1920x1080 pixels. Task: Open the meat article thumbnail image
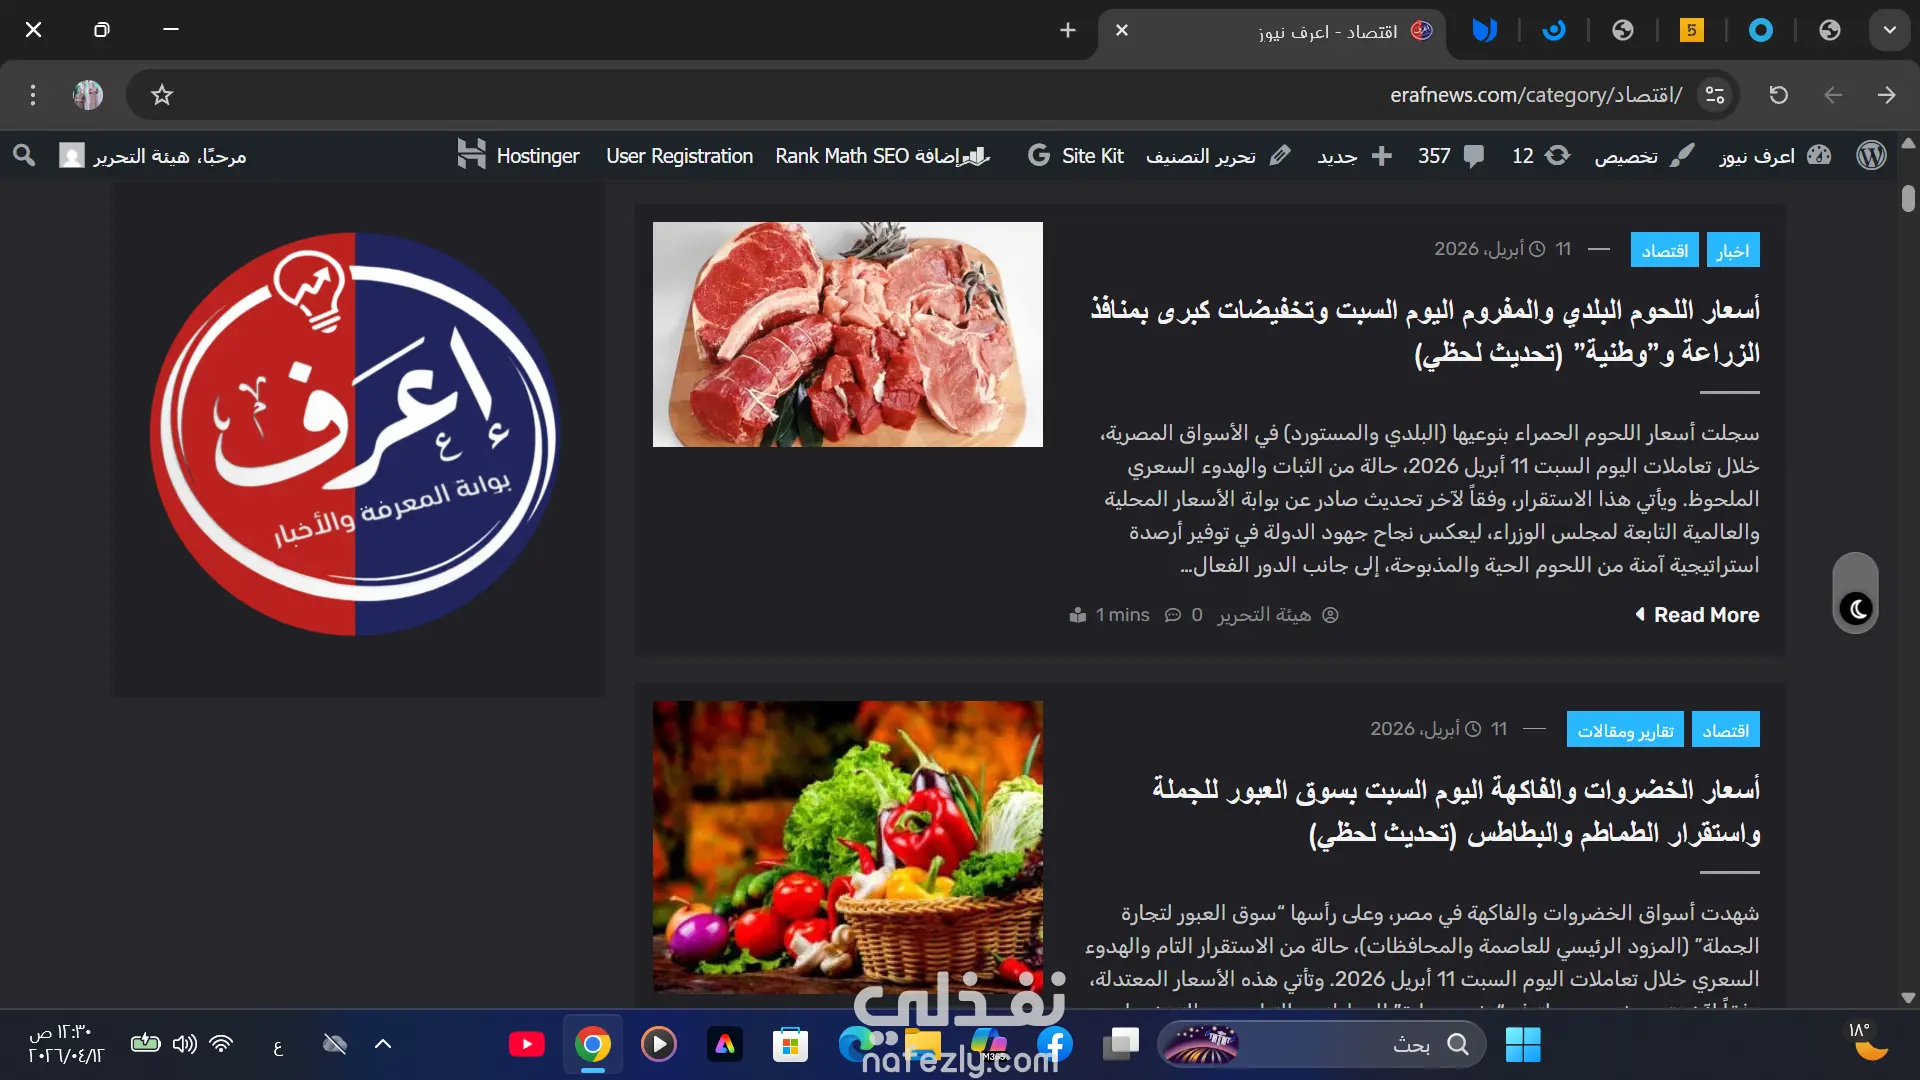coord(847,334)
